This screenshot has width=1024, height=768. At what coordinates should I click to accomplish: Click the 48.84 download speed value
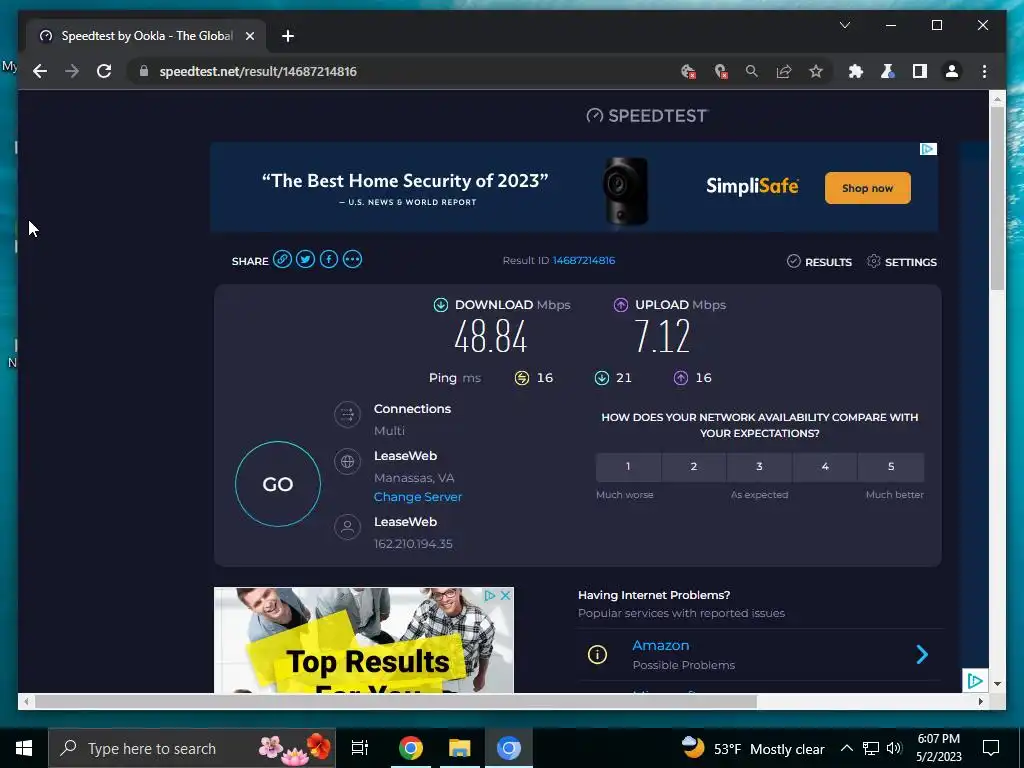(x=490, y=336)
